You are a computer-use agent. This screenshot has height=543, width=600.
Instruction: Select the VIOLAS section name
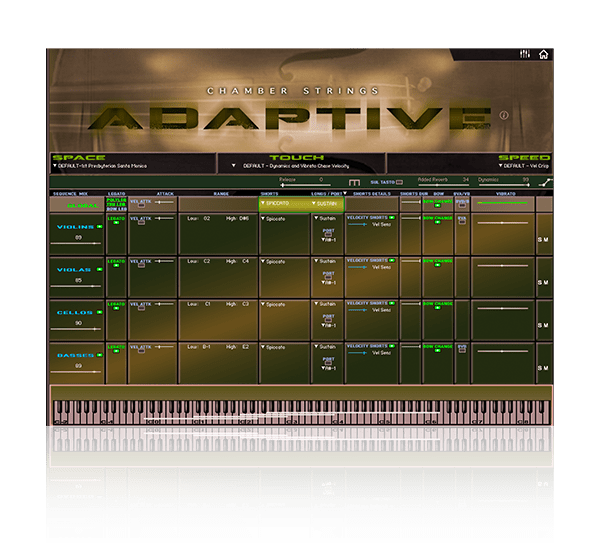point(76,270)
